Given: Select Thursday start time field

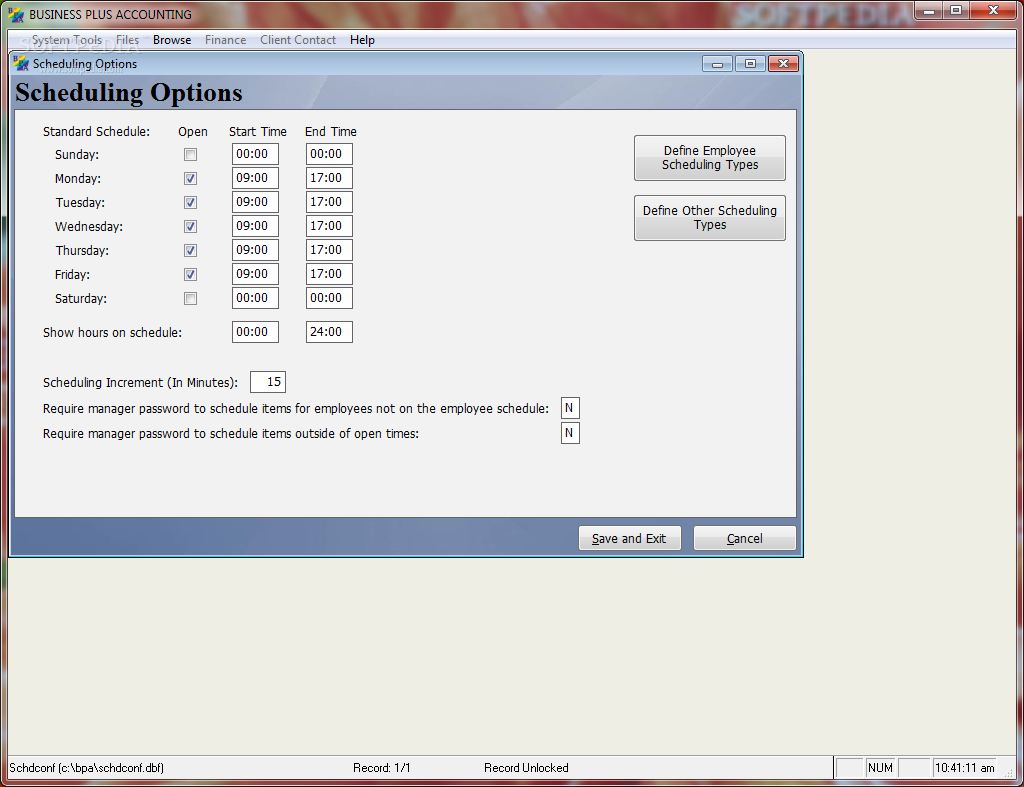Looking at the screenshot, I should coord(255,250).
